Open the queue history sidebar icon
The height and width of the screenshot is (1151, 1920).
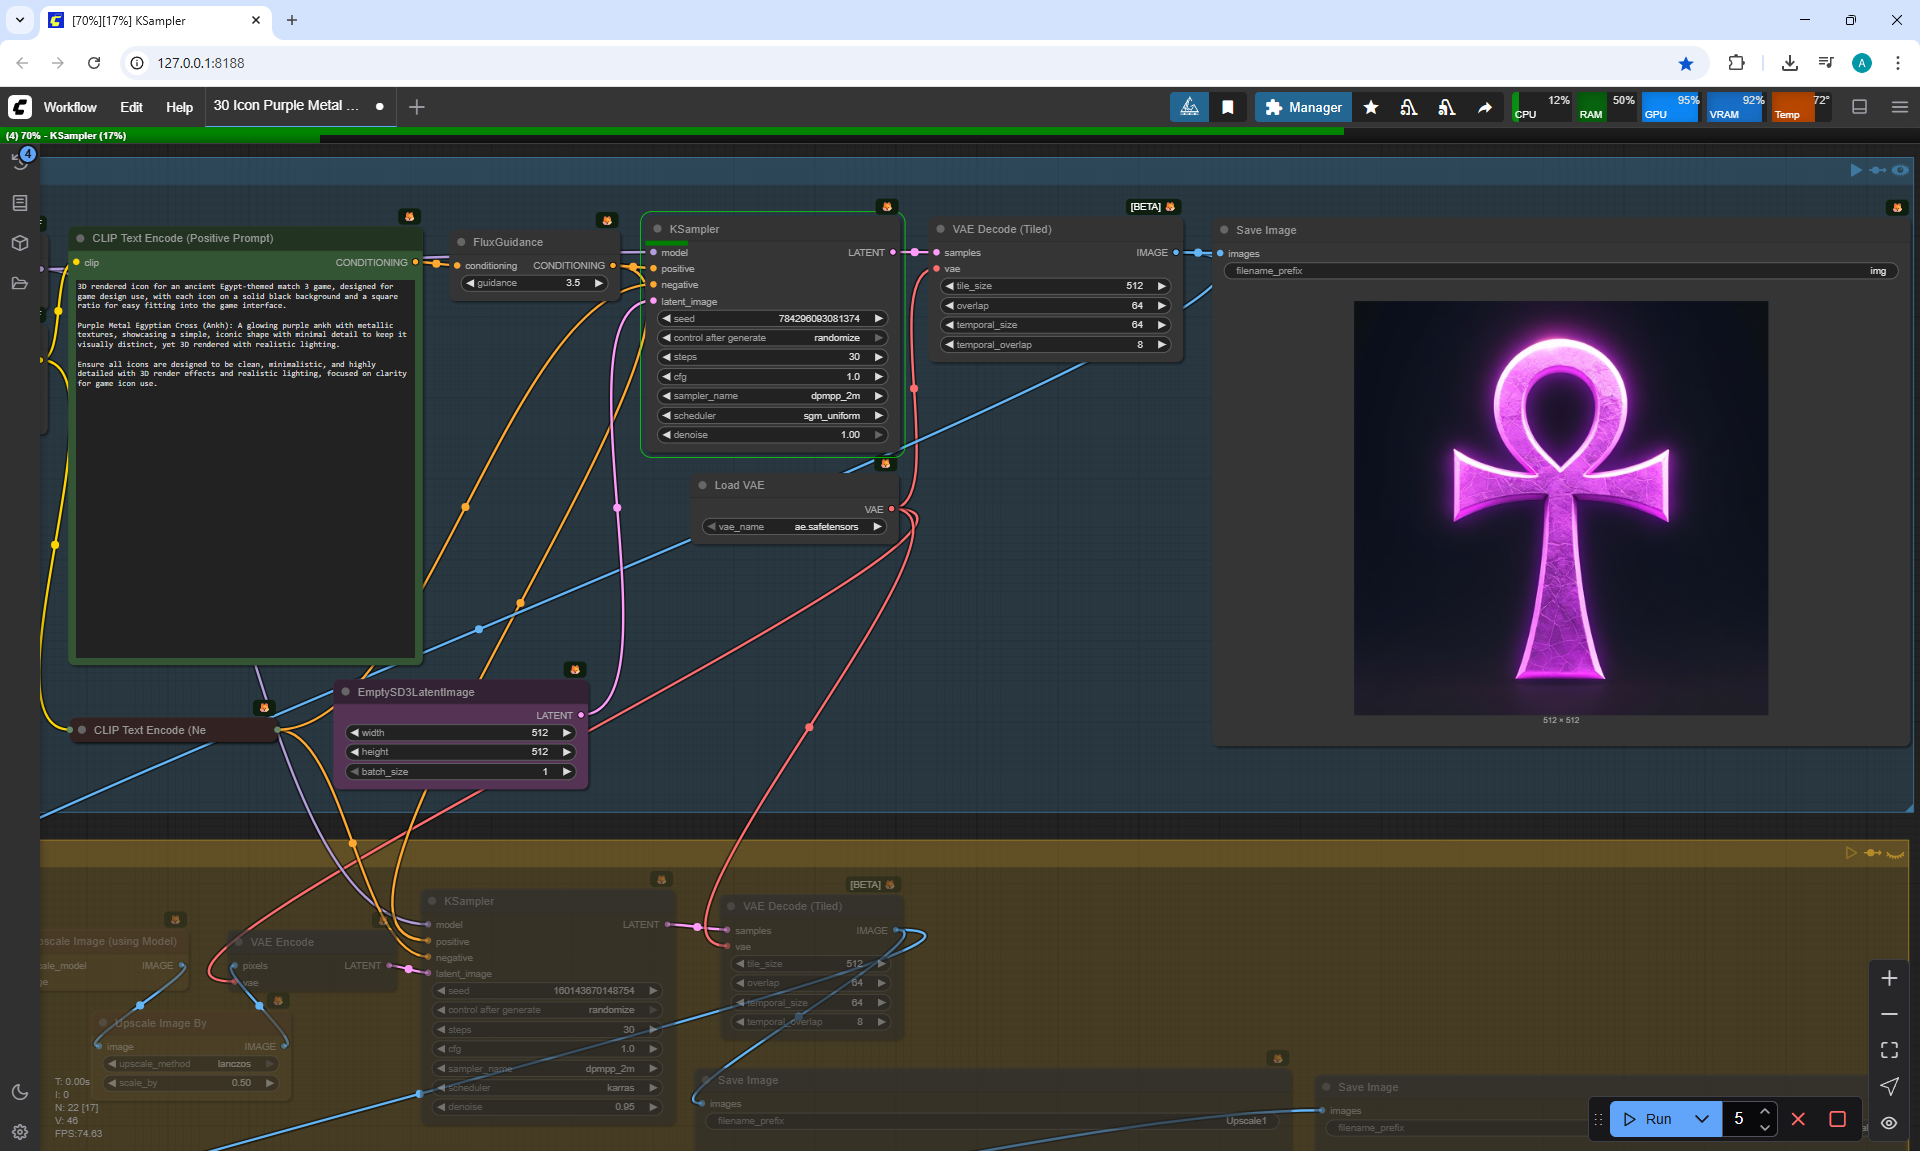pyautogui.click(x=20, y=161)
